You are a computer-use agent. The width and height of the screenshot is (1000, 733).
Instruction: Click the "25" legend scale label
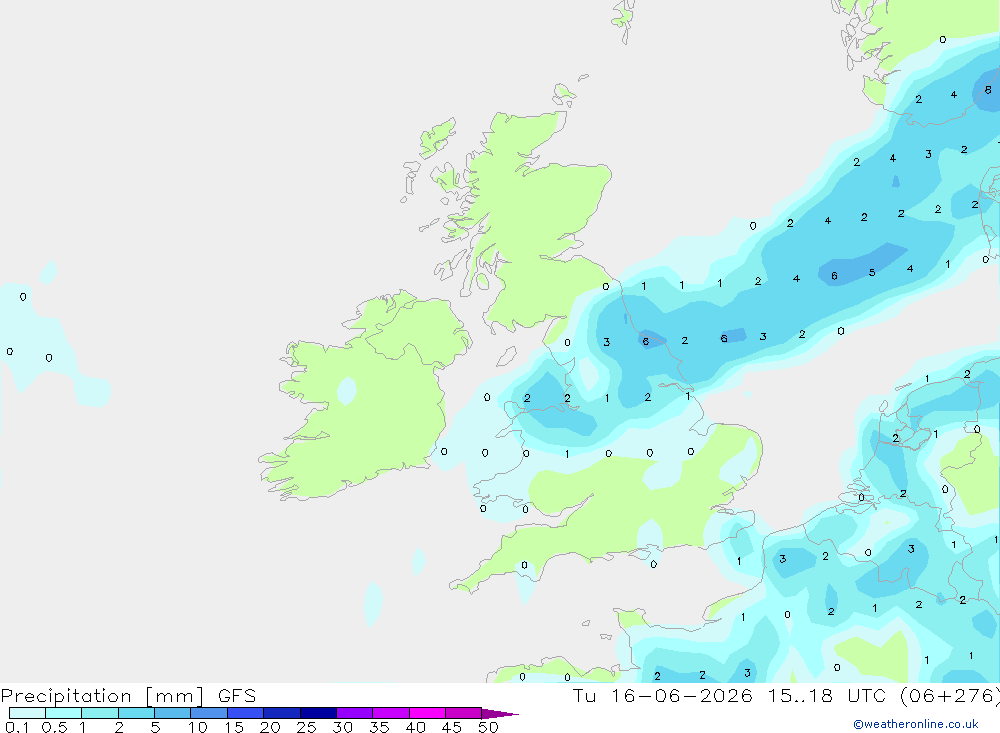click(306, 727)
